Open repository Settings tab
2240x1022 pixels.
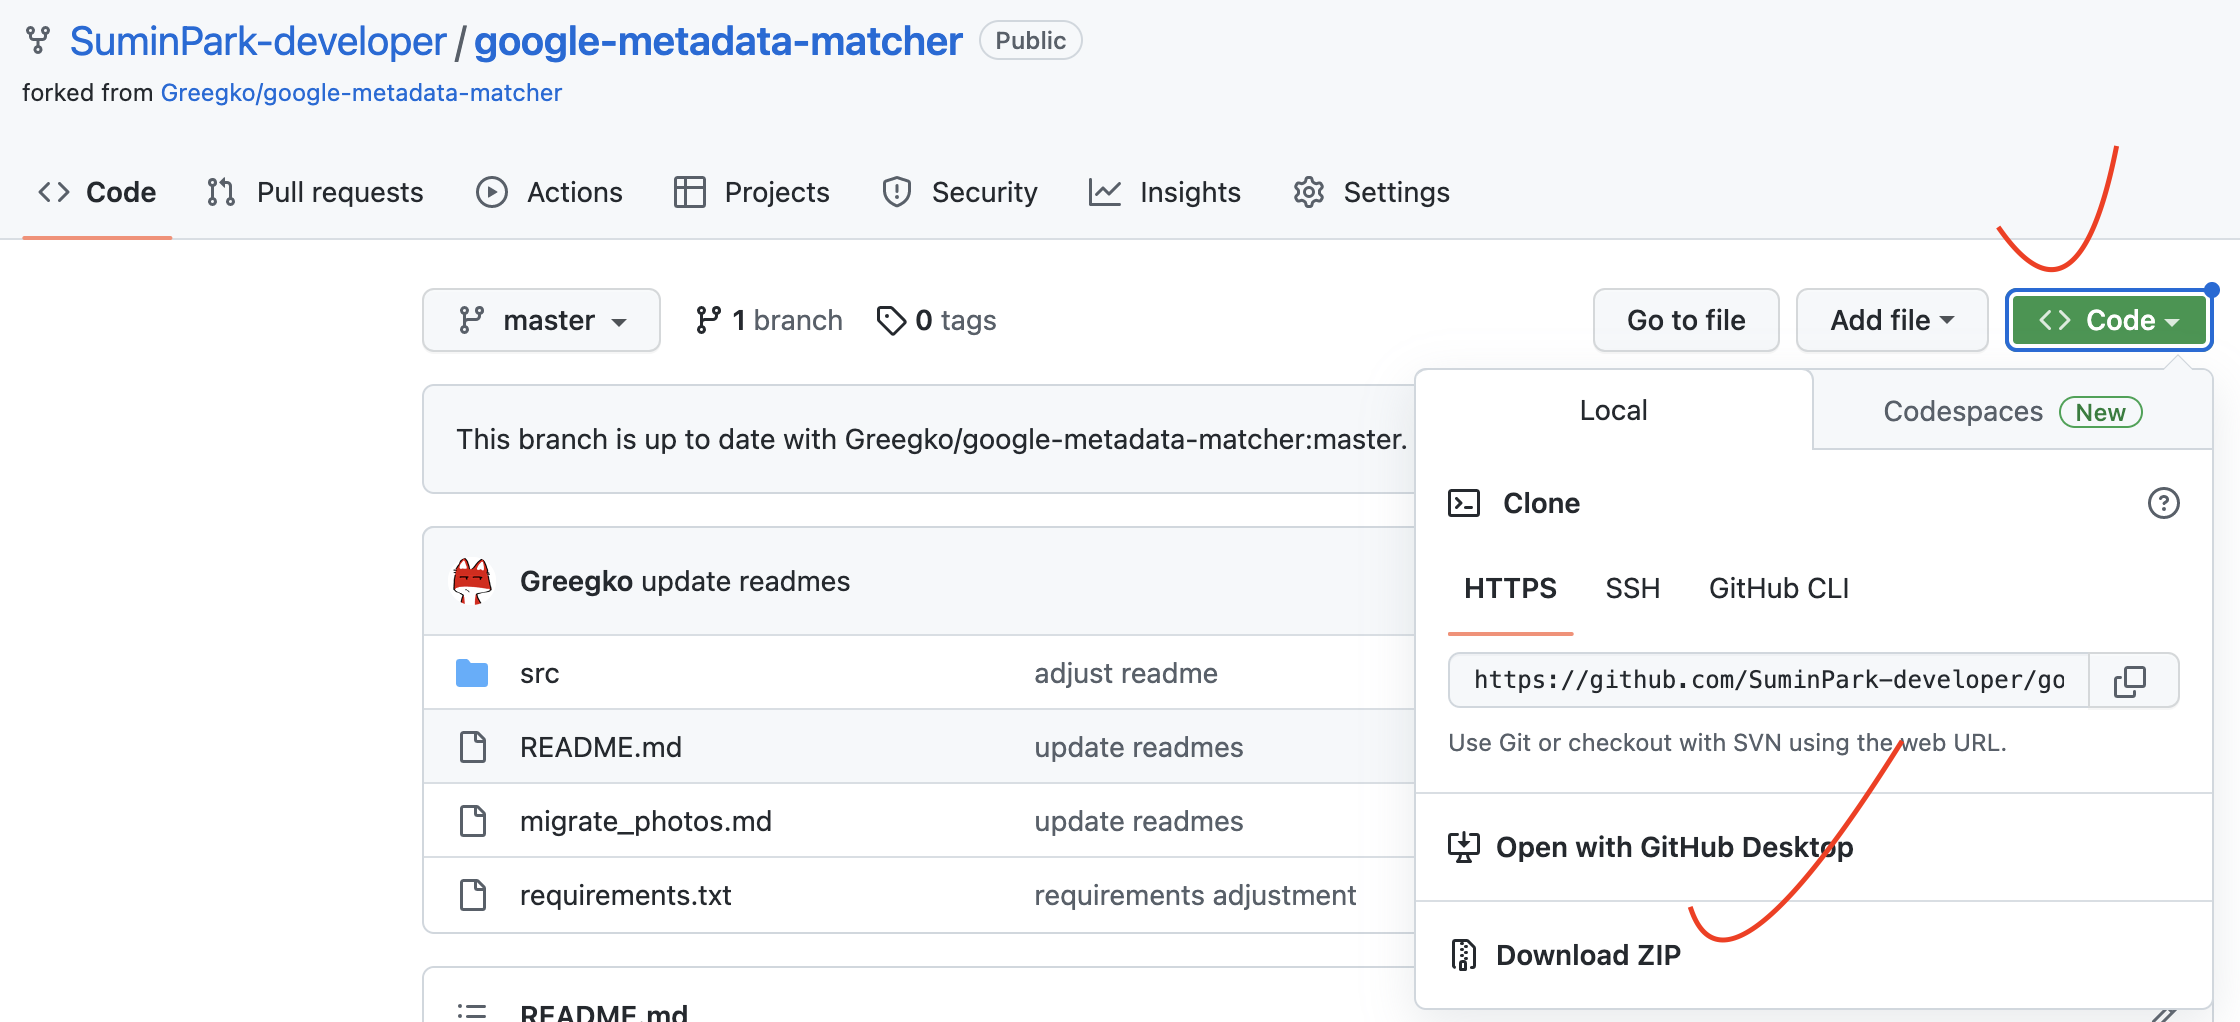click(x=1371, y=192)
